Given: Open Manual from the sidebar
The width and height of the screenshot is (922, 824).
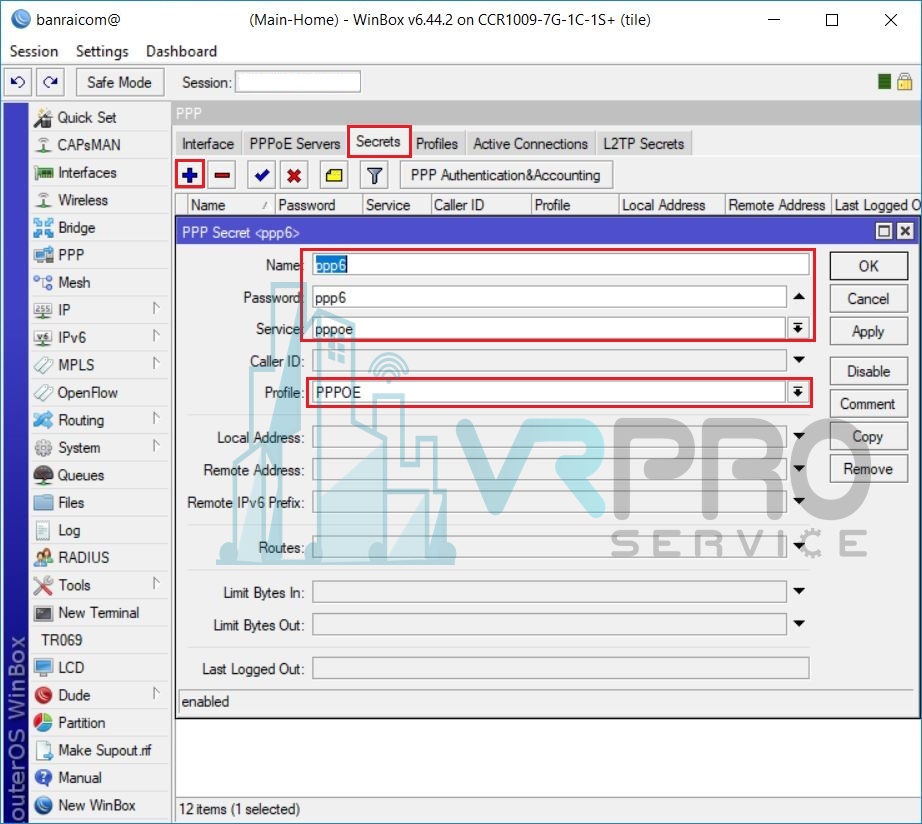Looking at the screenshot, I should tap(80, 778).
